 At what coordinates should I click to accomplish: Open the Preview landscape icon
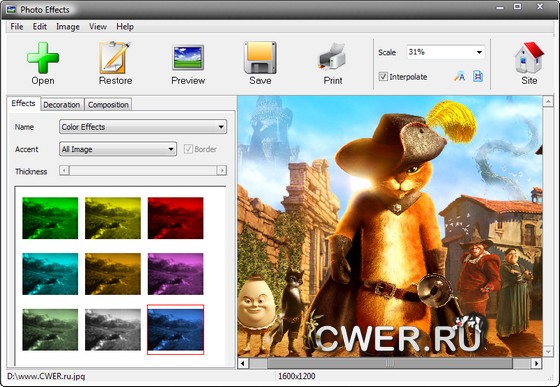[188, 57]
